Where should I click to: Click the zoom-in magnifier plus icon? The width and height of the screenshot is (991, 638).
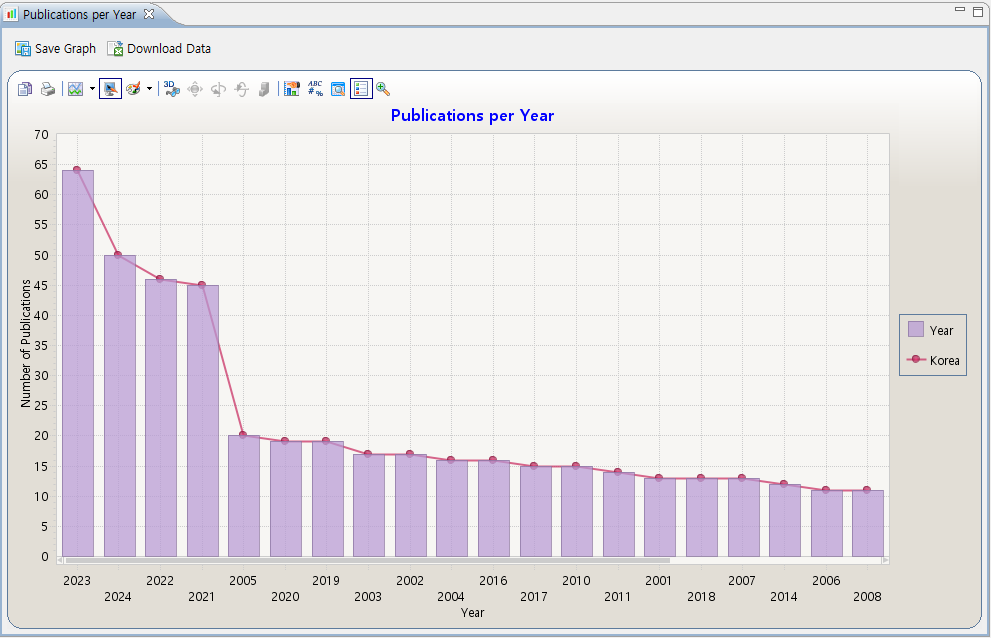383,89
